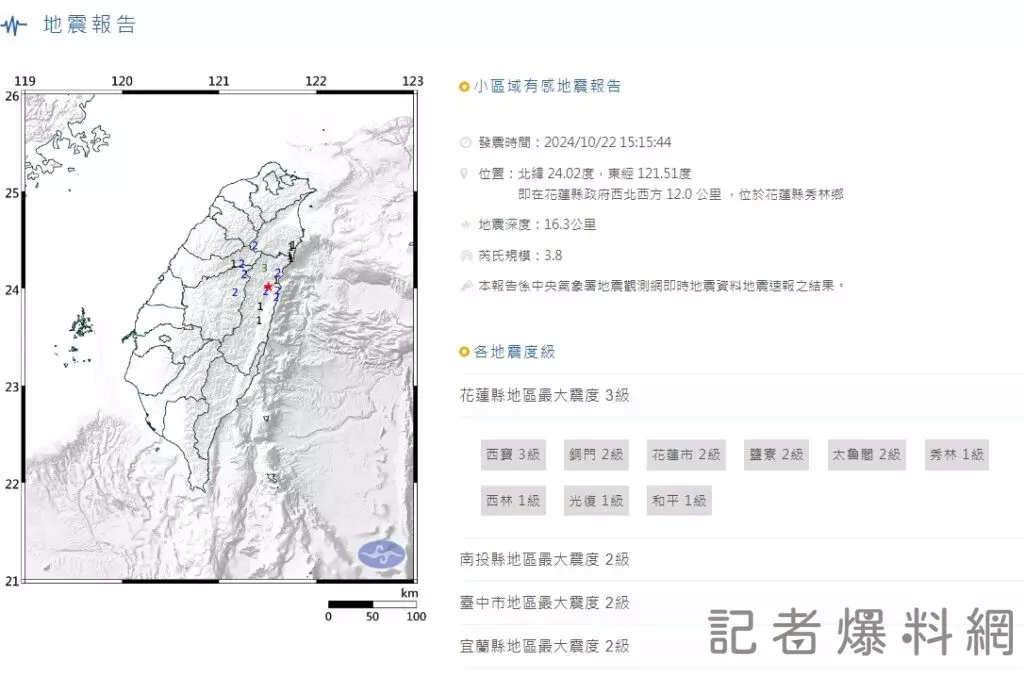Click the red star epicenter marker
1024x677 pixels.
pos(268,287)
